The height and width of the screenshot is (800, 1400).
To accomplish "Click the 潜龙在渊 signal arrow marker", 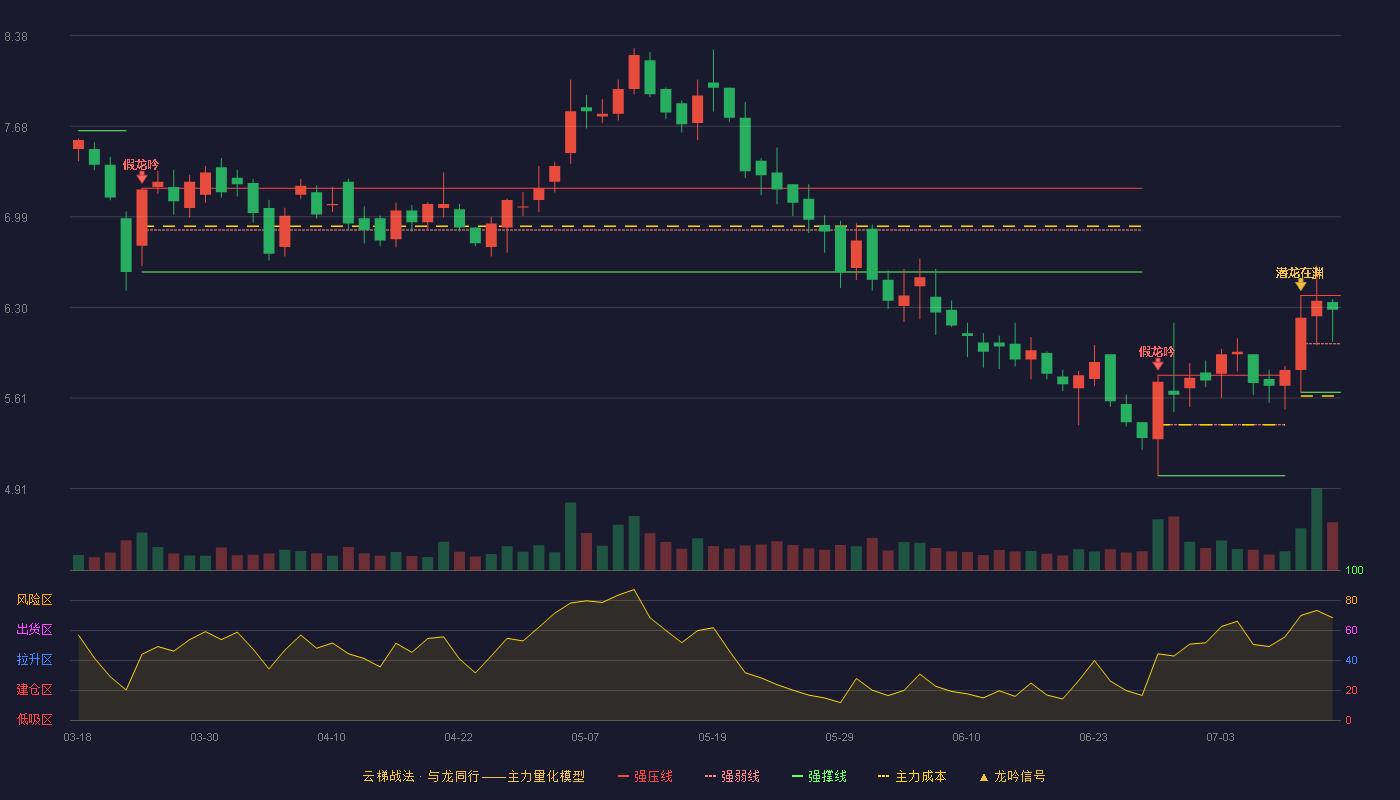I will coord(1300,285).
